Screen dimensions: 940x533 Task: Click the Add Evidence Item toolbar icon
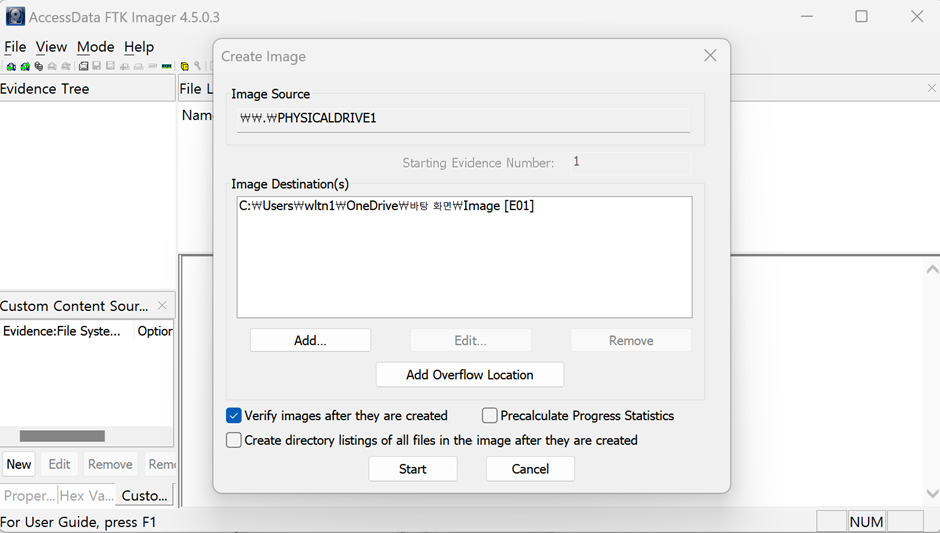11,67
